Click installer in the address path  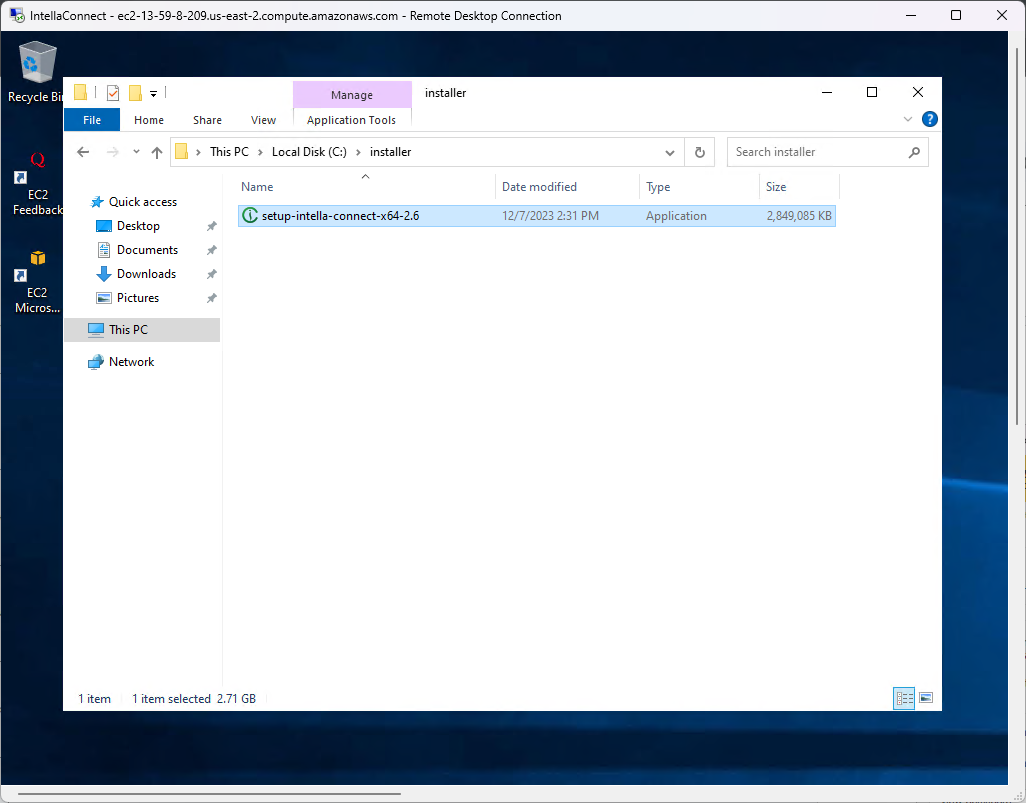[391, 152]
